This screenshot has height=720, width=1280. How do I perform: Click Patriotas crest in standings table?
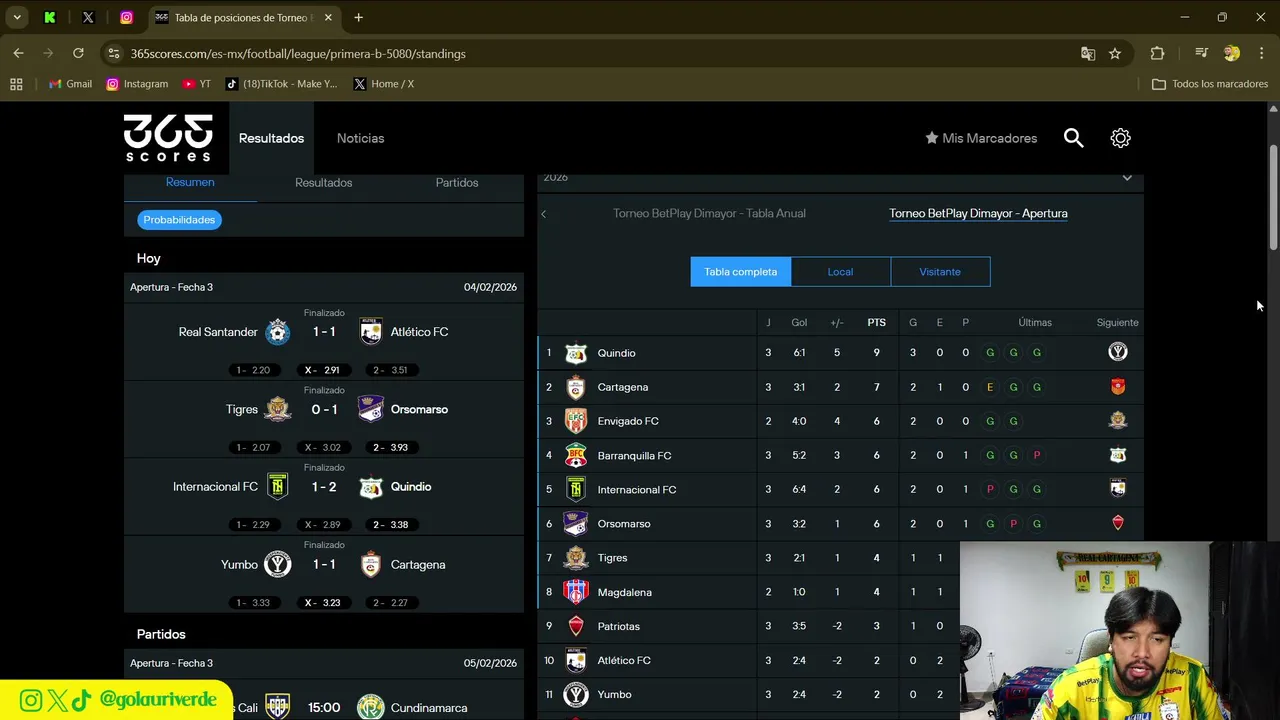click(576, 626)
